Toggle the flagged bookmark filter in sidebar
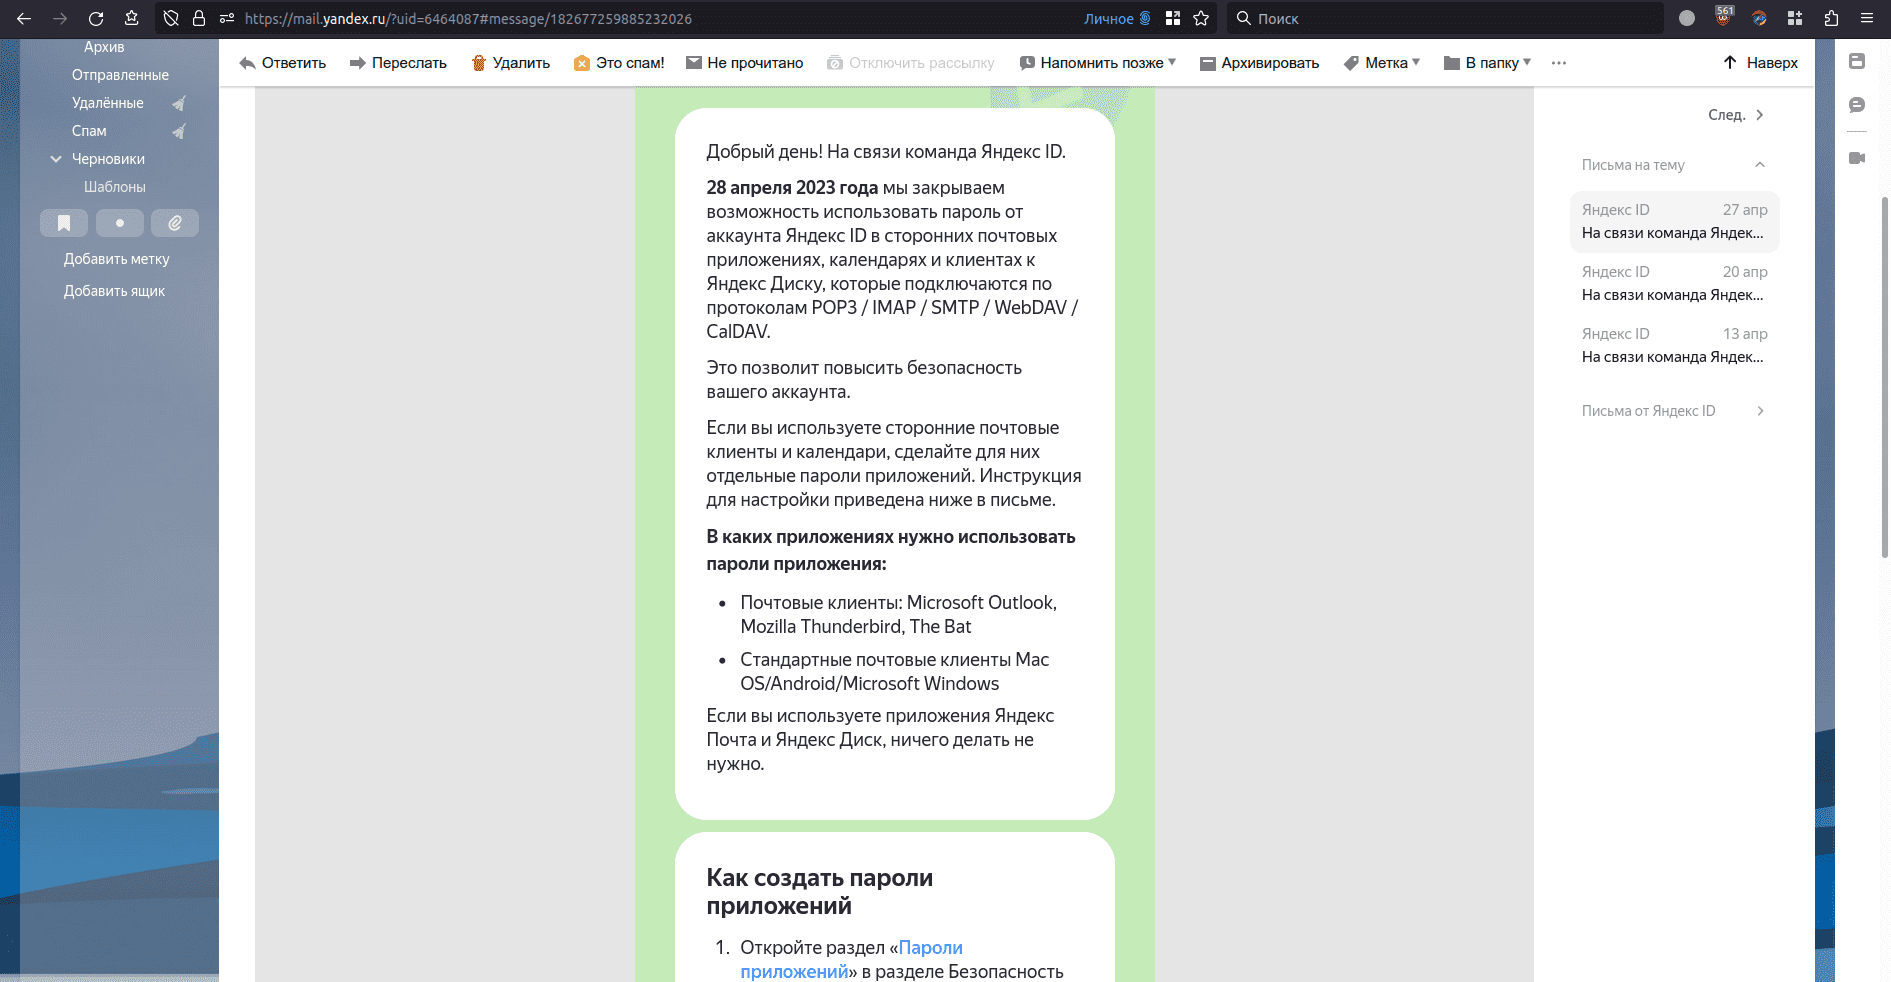This screenshot has height=982, width=1891. tap(64, 223)
